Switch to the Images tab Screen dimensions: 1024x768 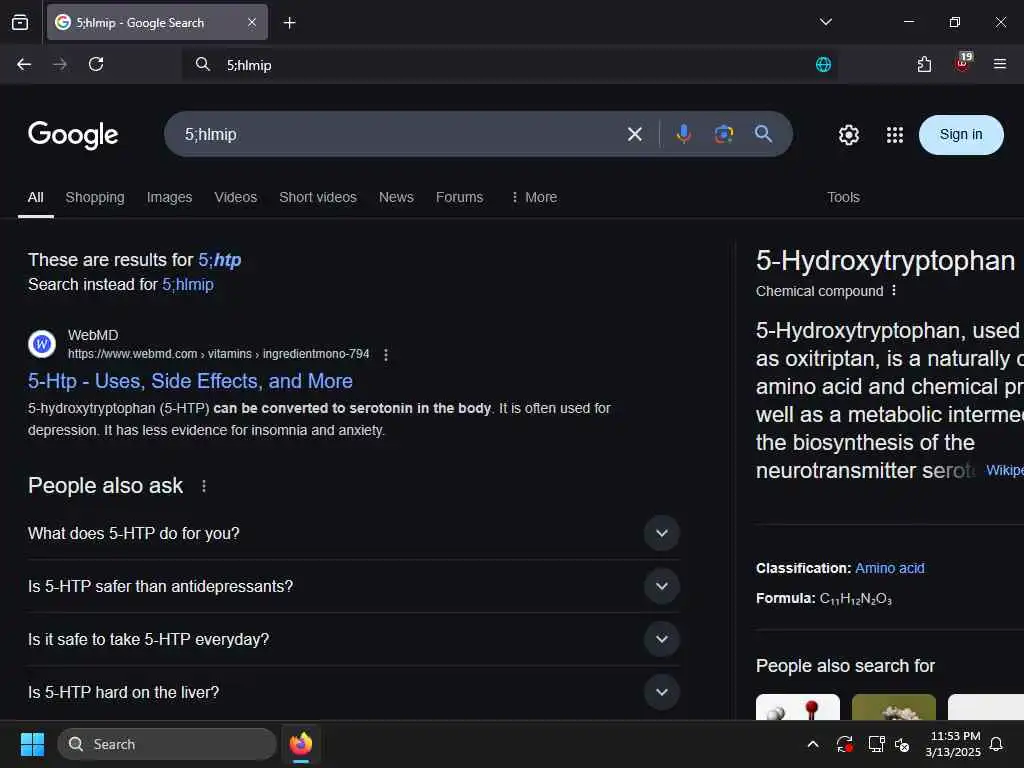pos(169,197)
